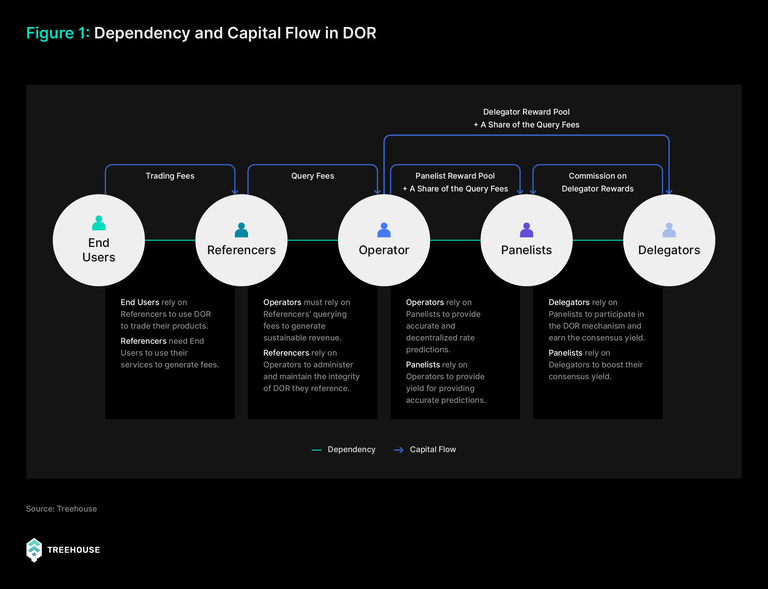
Task: Click End Users rely on Referencers description
Action: pos(166,314)
